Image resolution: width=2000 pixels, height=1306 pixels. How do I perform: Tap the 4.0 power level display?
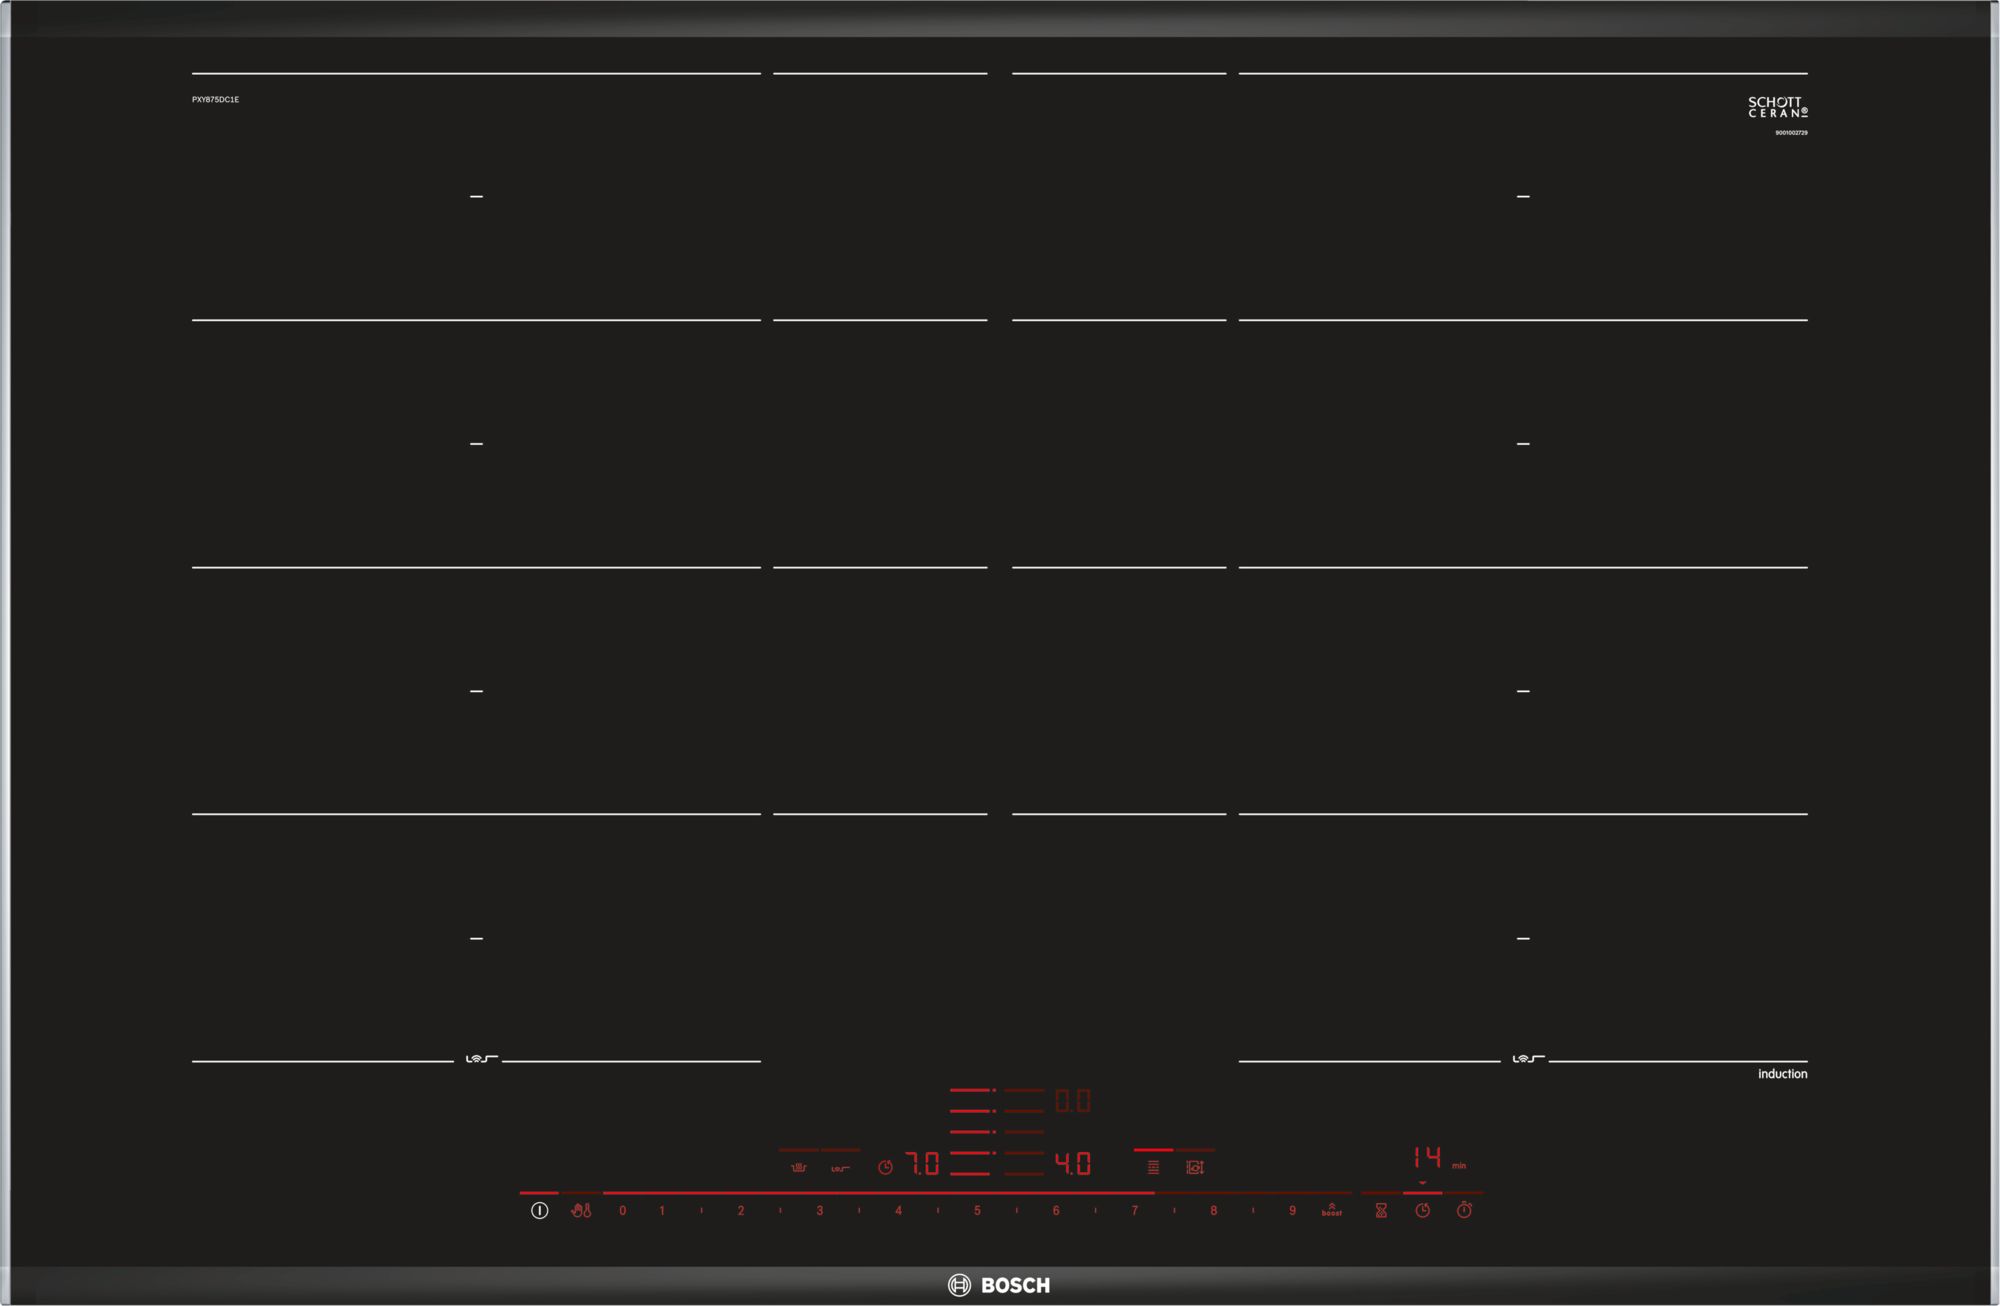coord(1072,1163)
